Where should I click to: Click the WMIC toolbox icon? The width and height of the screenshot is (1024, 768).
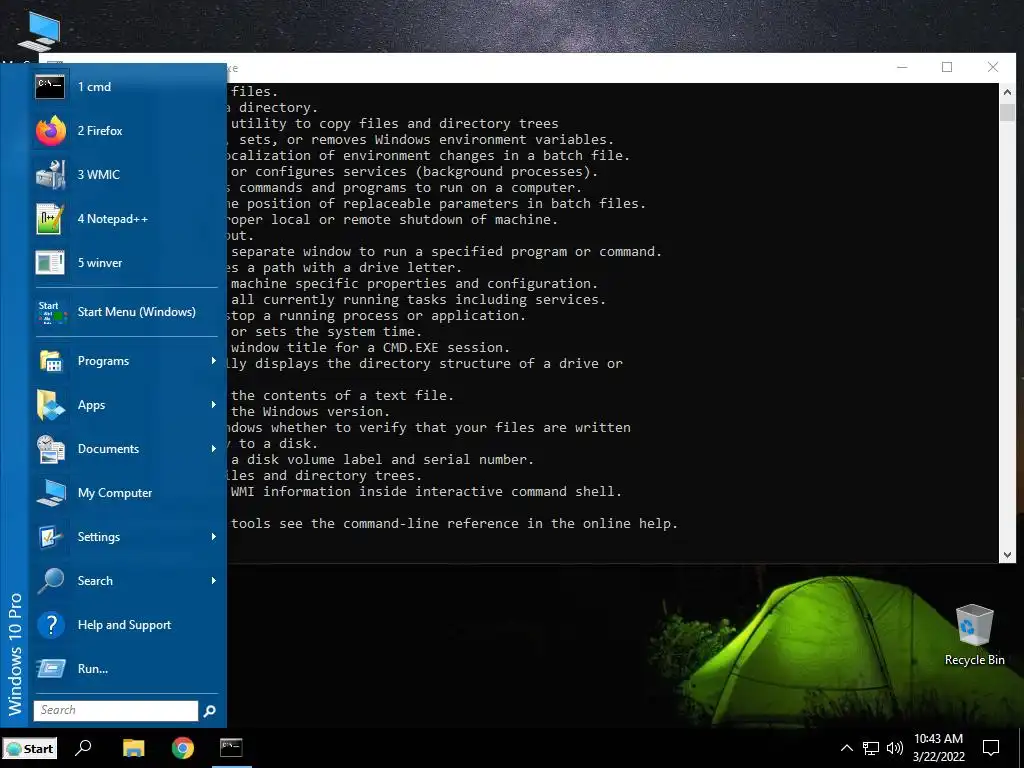[x=50, y=174]
